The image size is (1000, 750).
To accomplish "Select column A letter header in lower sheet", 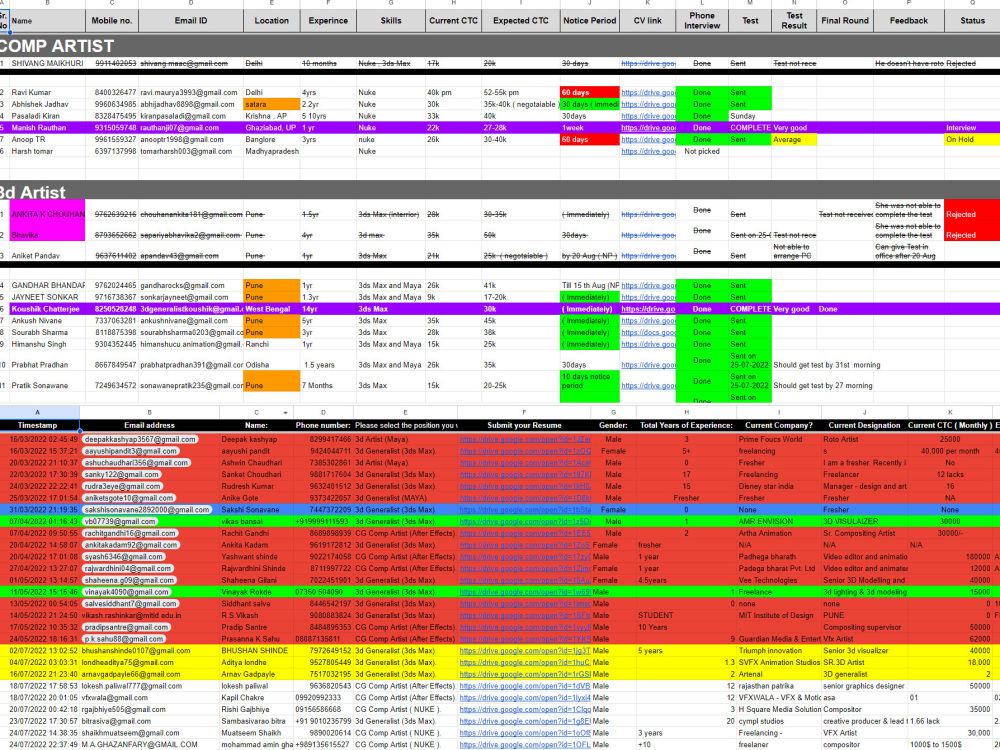I will click(x=38, y=413).
